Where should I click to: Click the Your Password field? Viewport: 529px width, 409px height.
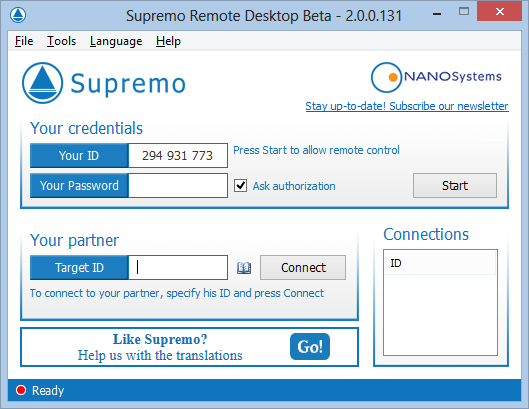tap(178, 186)
